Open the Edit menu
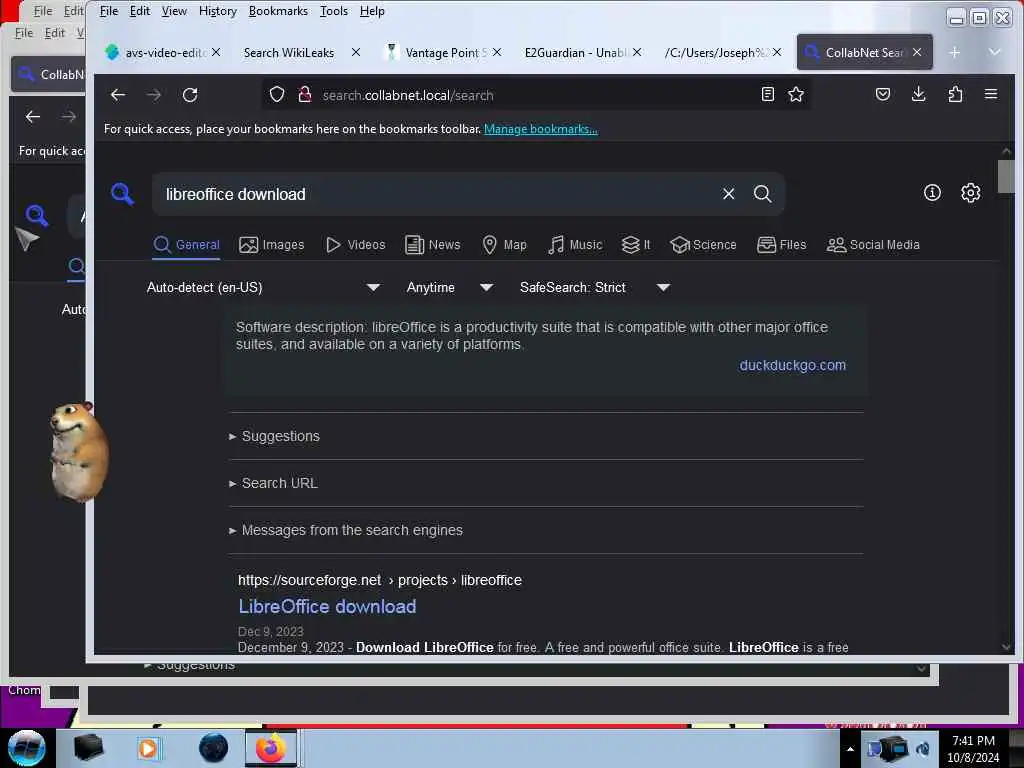The height and width of the screenshot is (768, 1024). (x=140, y=11)
